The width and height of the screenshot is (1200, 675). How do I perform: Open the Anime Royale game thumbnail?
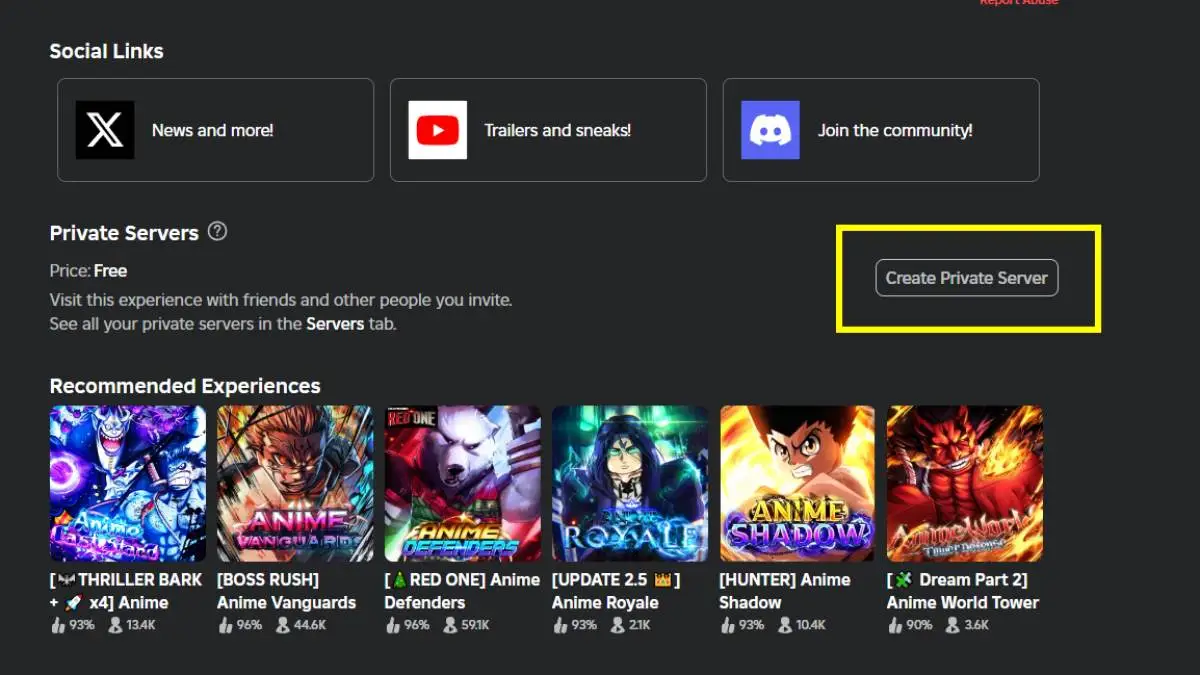pos(630,483)
